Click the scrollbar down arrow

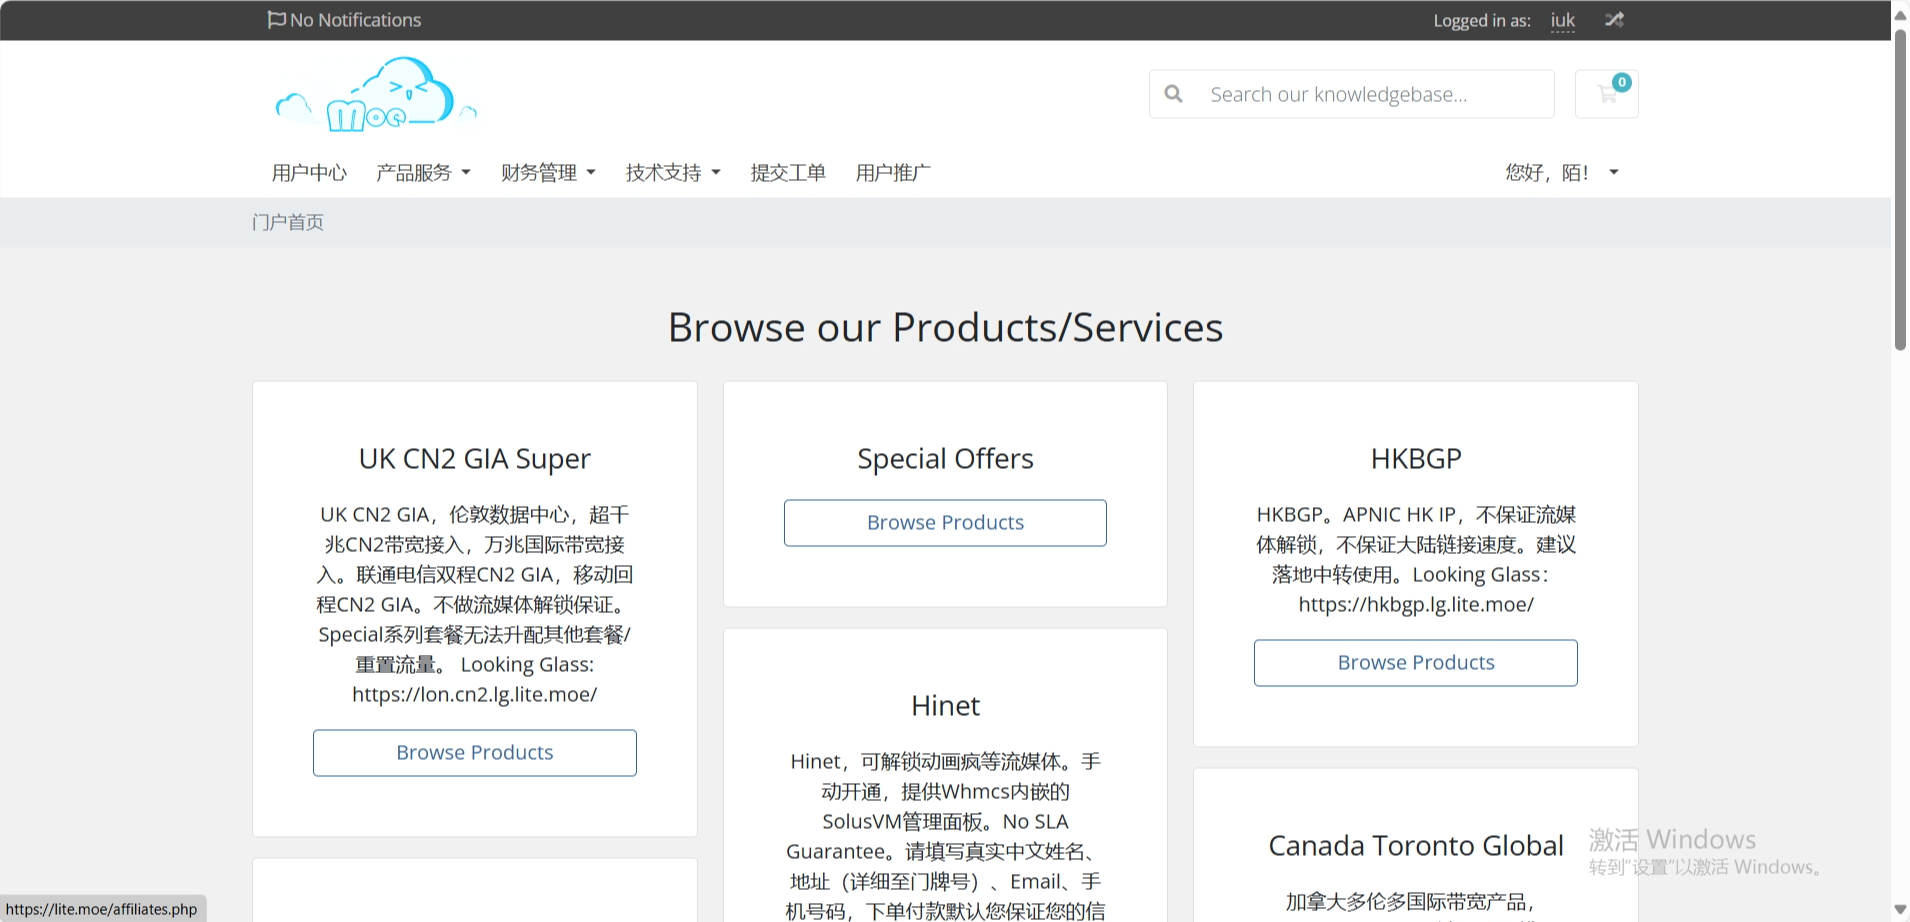(x=1900, y=910)
